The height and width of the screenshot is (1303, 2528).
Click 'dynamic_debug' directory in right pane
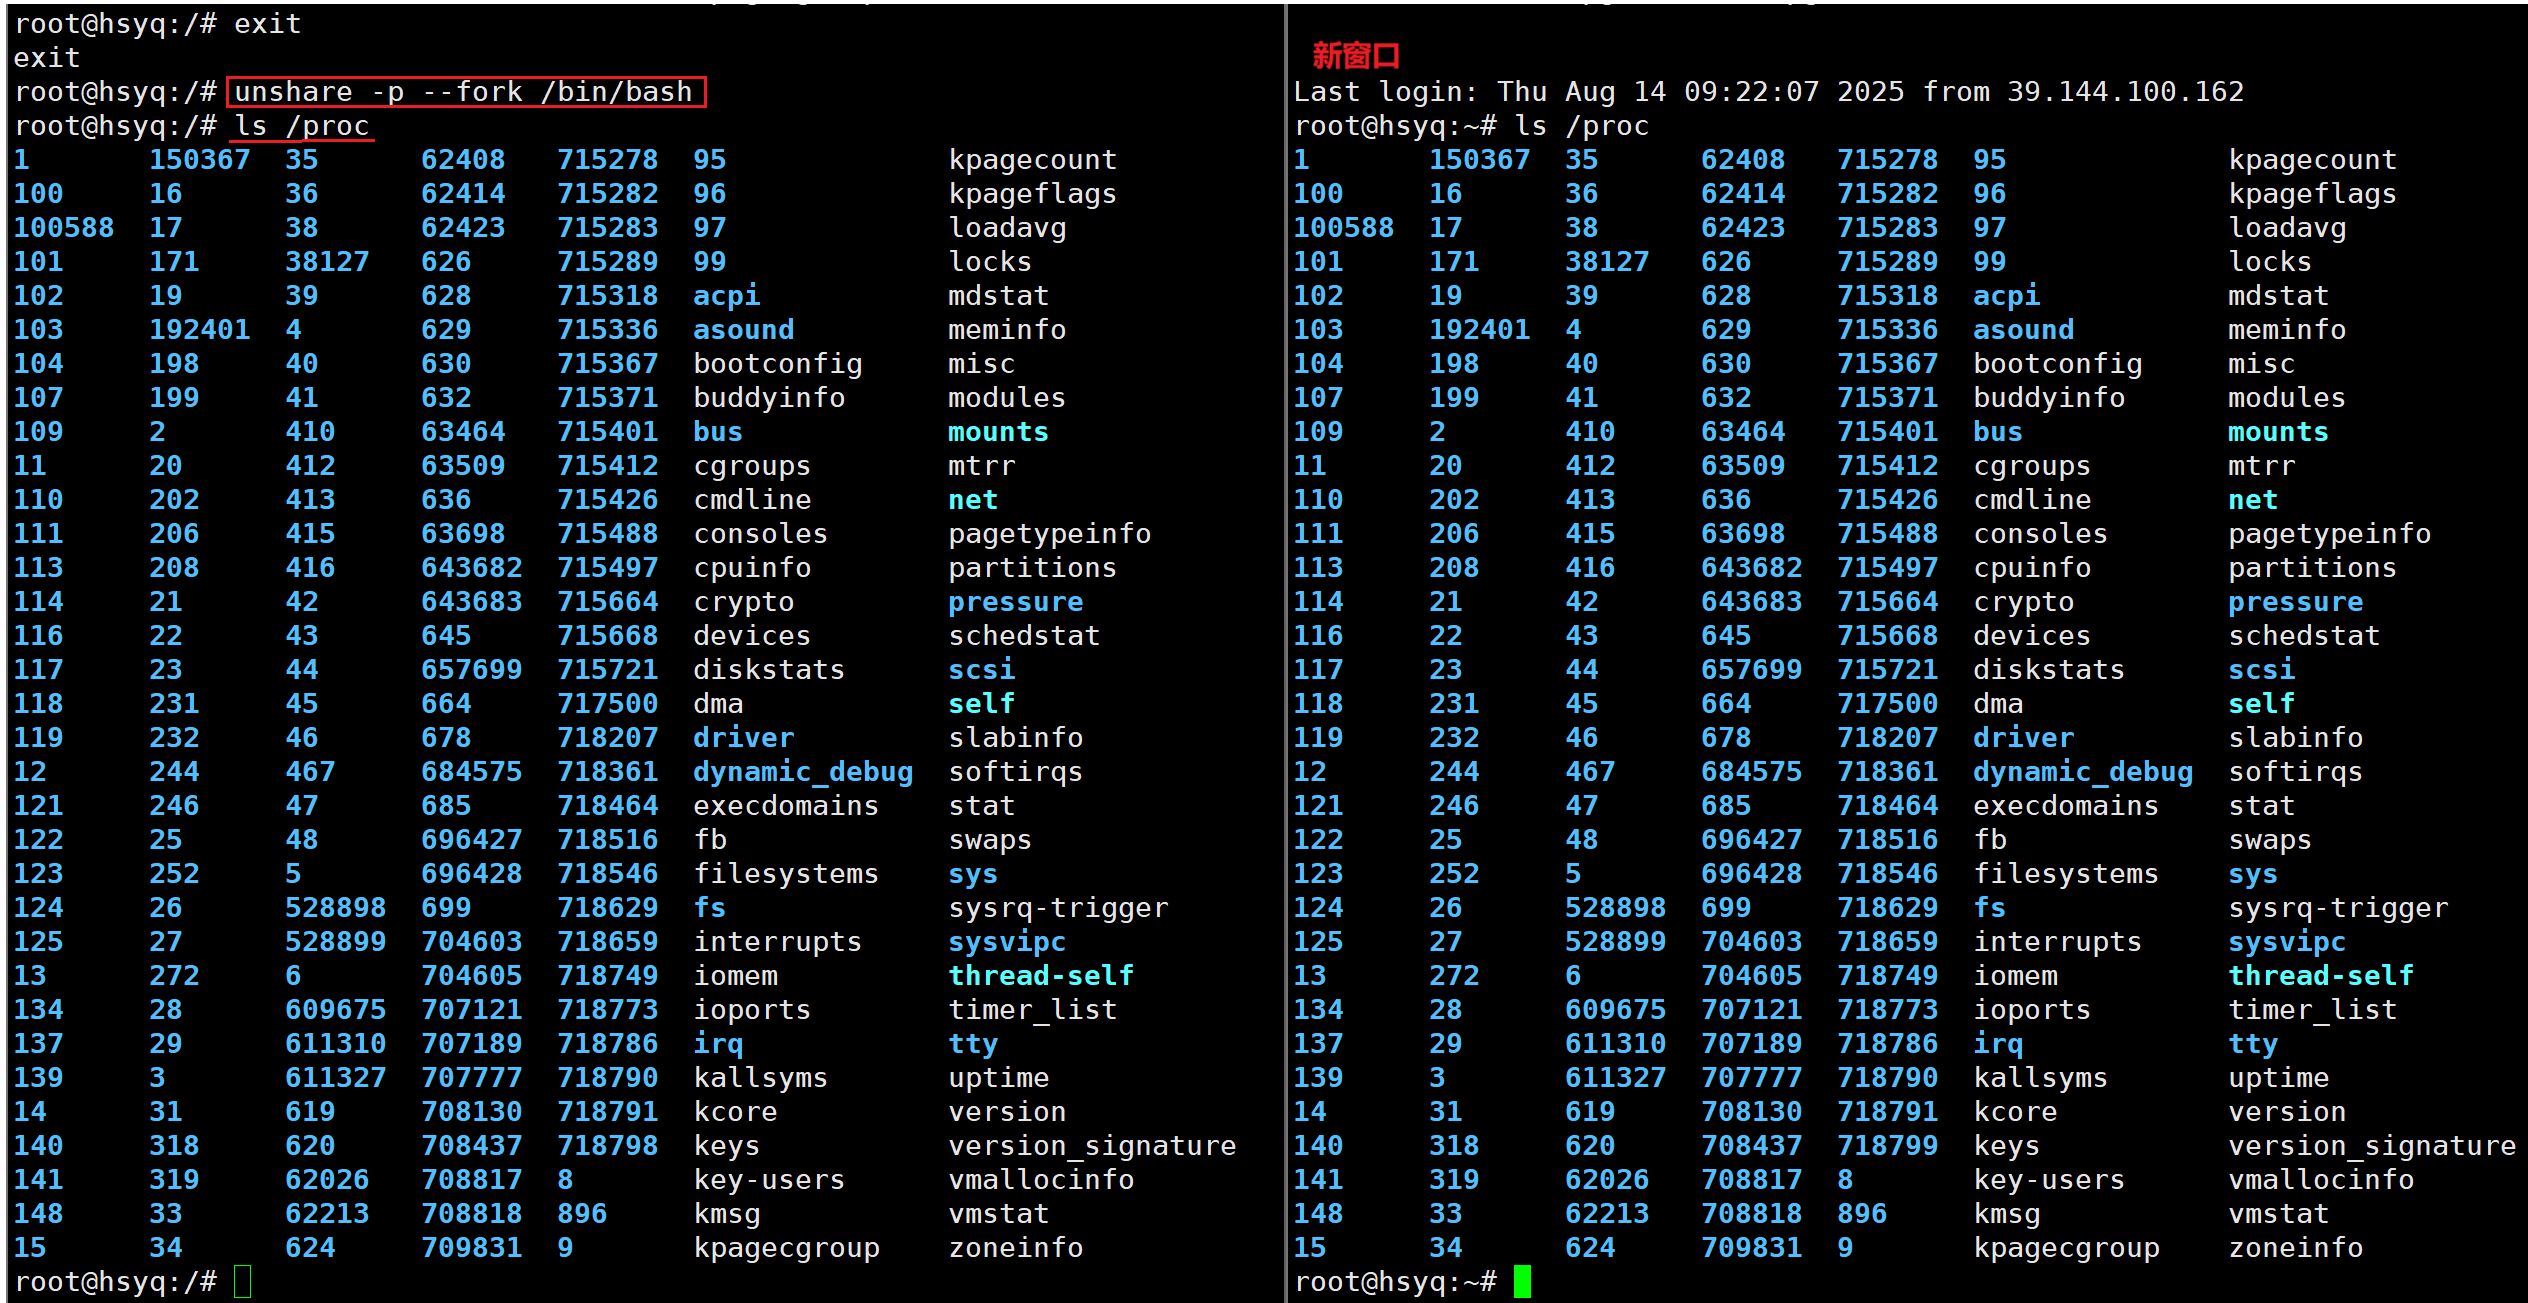click(2082, 771)
